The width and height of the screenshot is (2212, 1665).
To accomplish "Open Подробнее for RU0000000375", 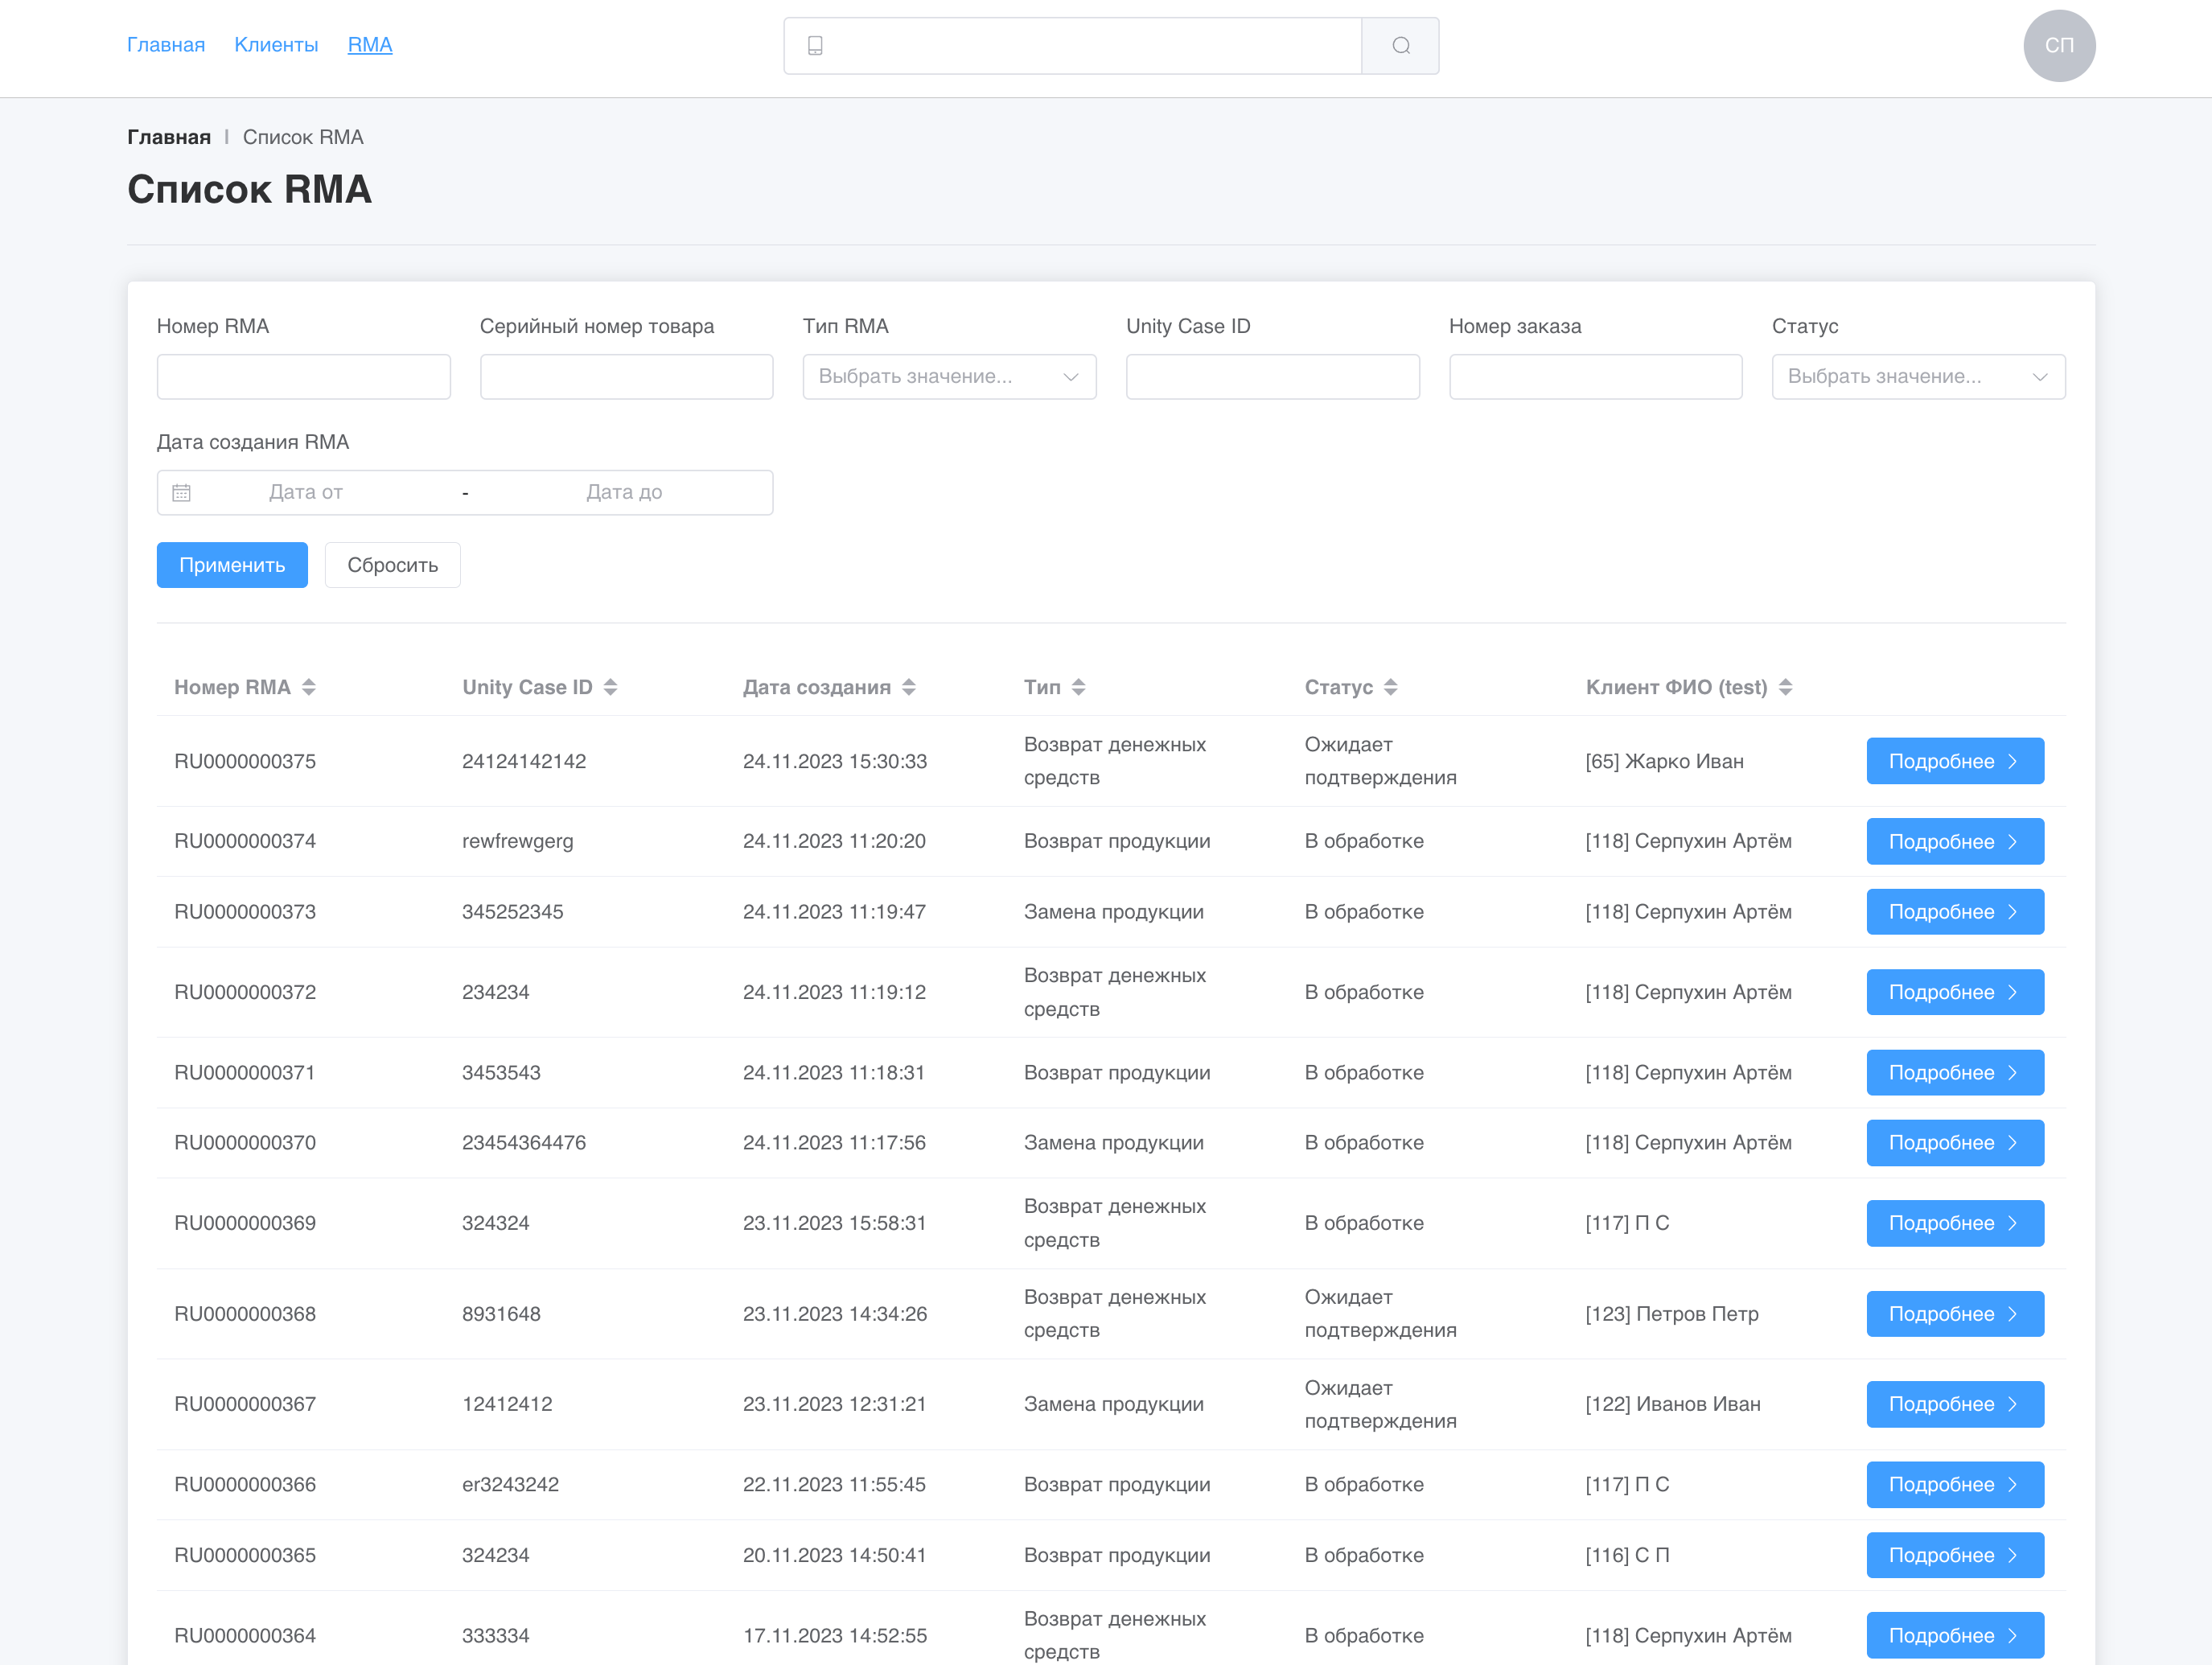I will [1954, 761].
